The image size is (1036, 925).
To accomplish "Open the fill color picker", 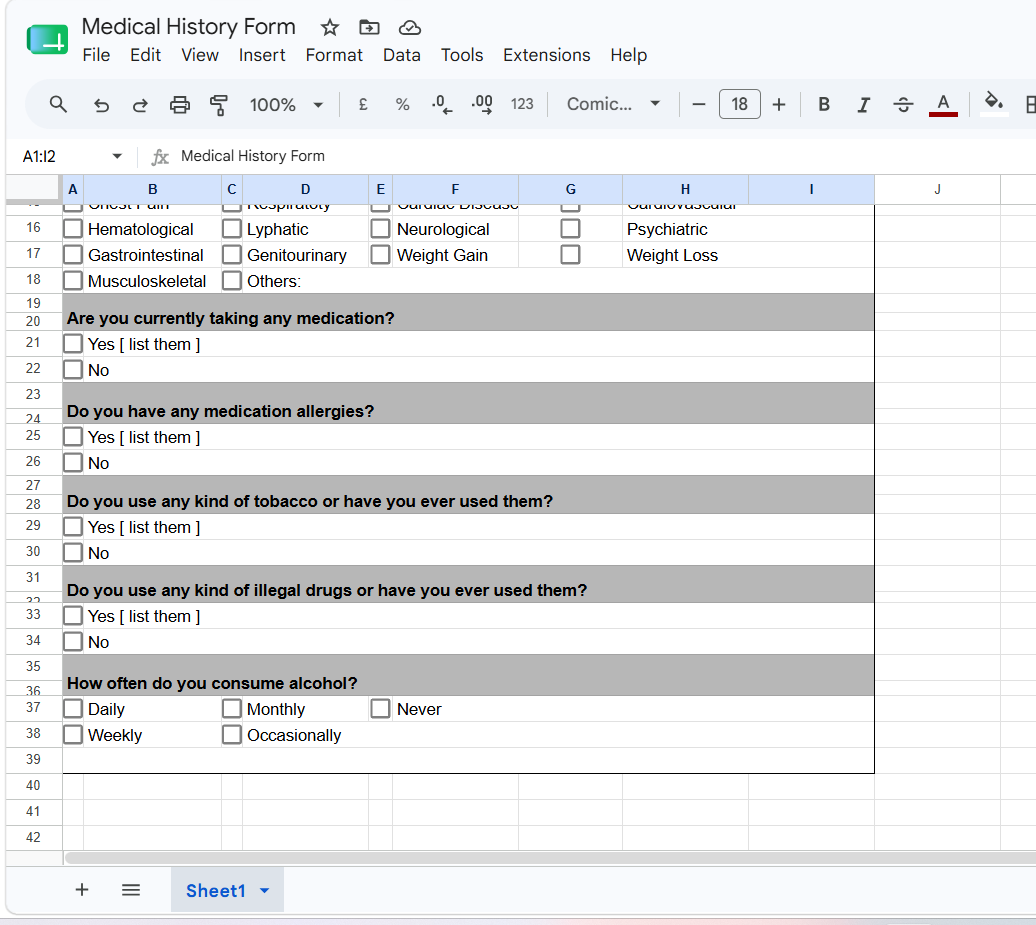I will tap(994, 103).
